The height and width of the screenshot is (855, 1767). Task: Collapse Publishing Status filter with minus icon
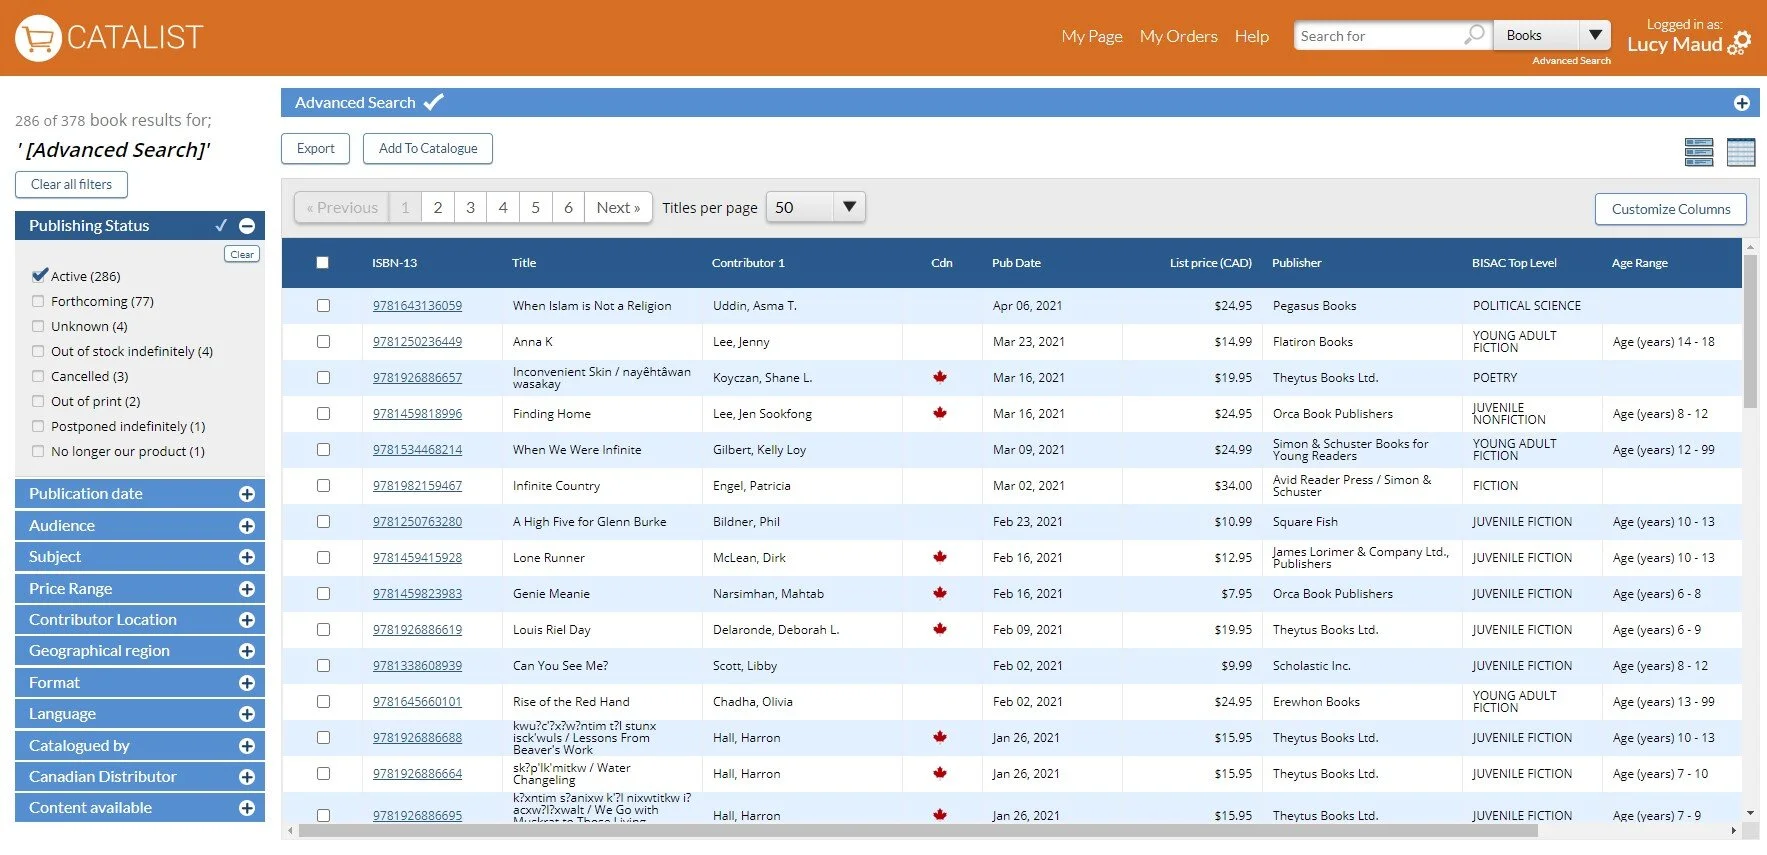[247, 226]
